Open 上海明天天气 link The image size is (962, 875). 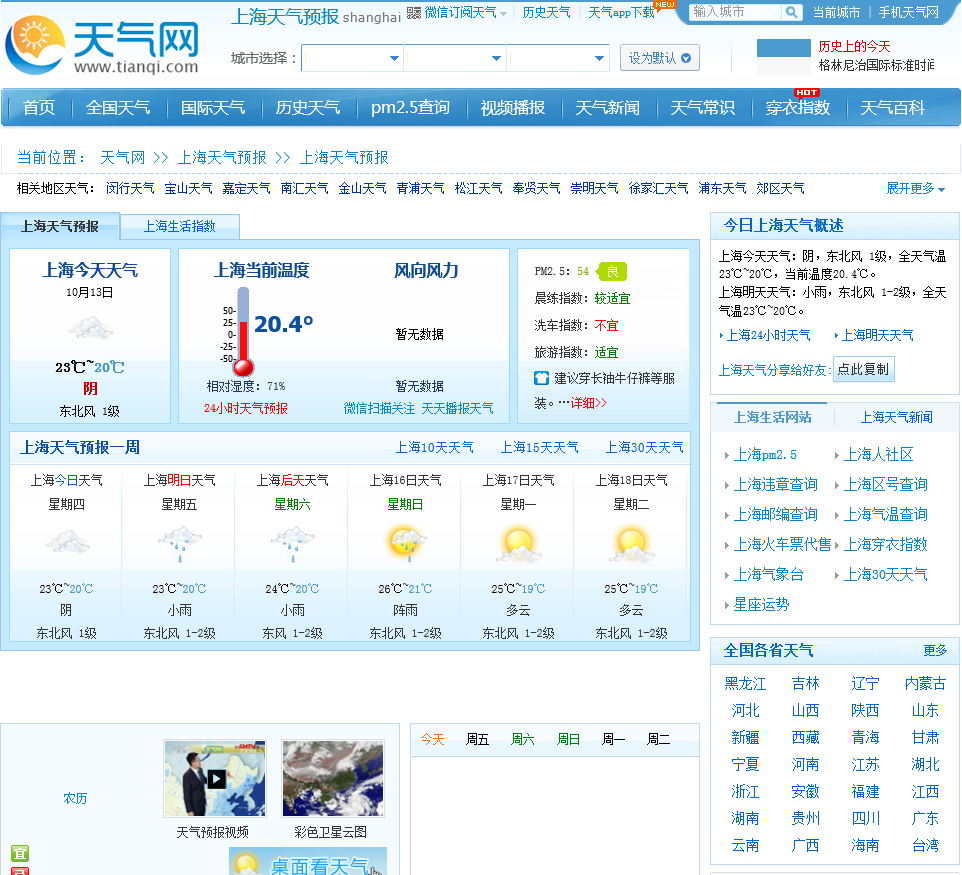click(x=877, y=335)
